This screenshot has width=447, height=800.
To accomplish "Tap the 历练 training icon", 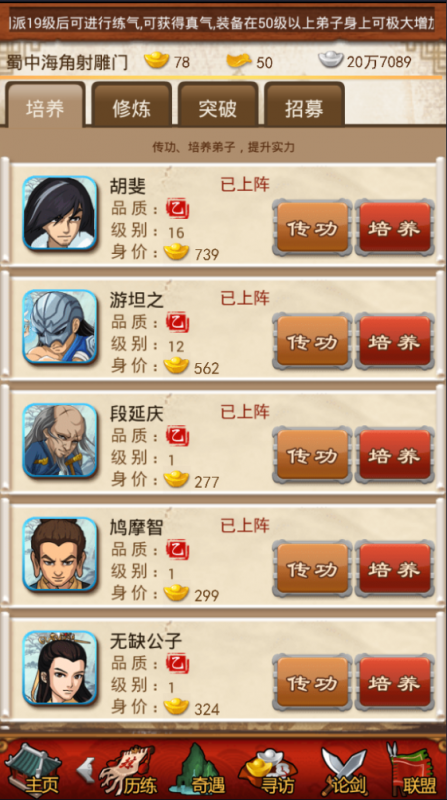I will coord(128,770).
